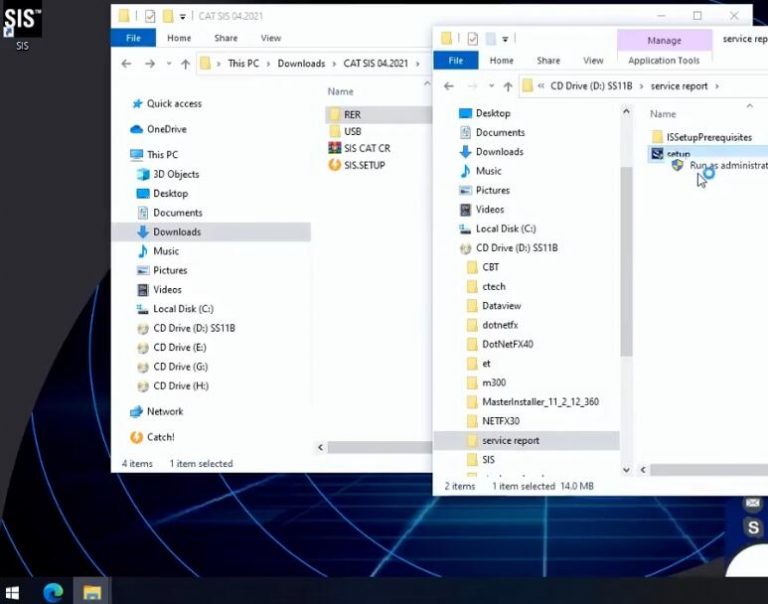Open recent locations dropdown in service report window
This screenshot has height=604, width=768.
pos(491,86)
